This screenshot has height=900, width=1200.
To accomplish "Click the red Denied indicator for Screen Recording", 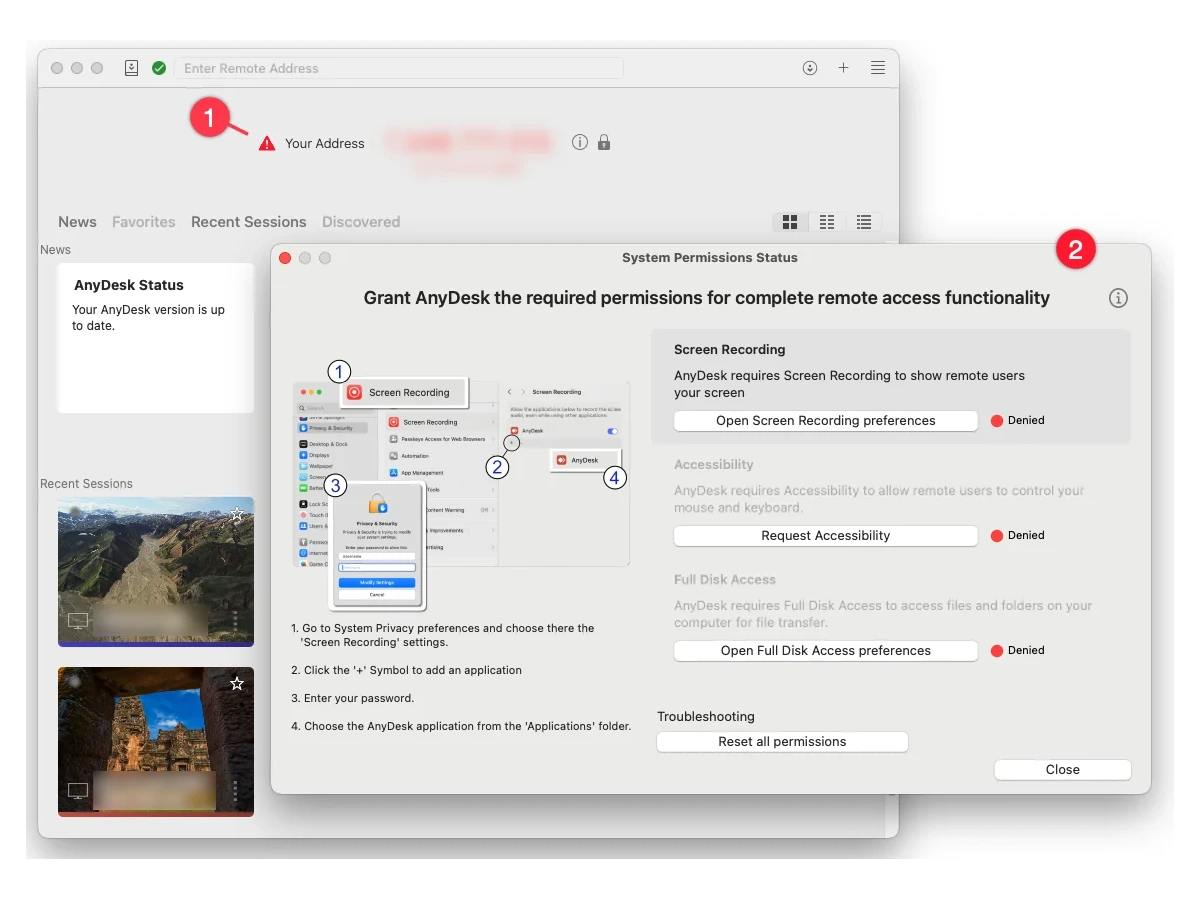I will 996,421.
